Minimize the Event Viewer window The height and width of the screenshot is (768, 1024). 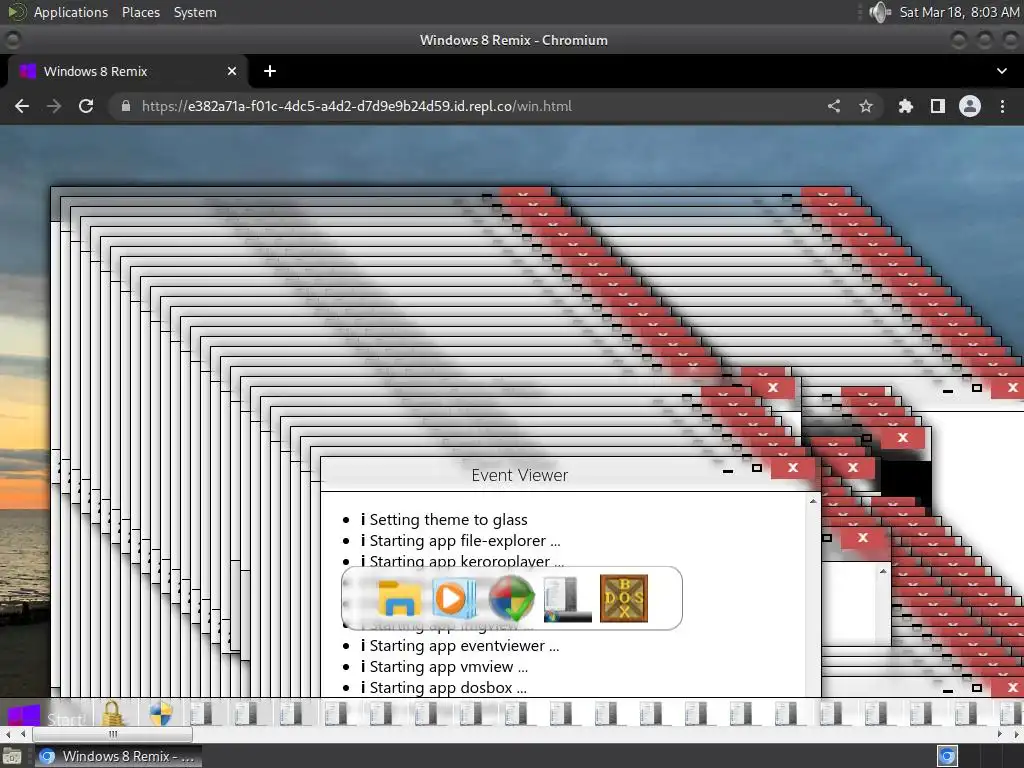tap(728, 470)
